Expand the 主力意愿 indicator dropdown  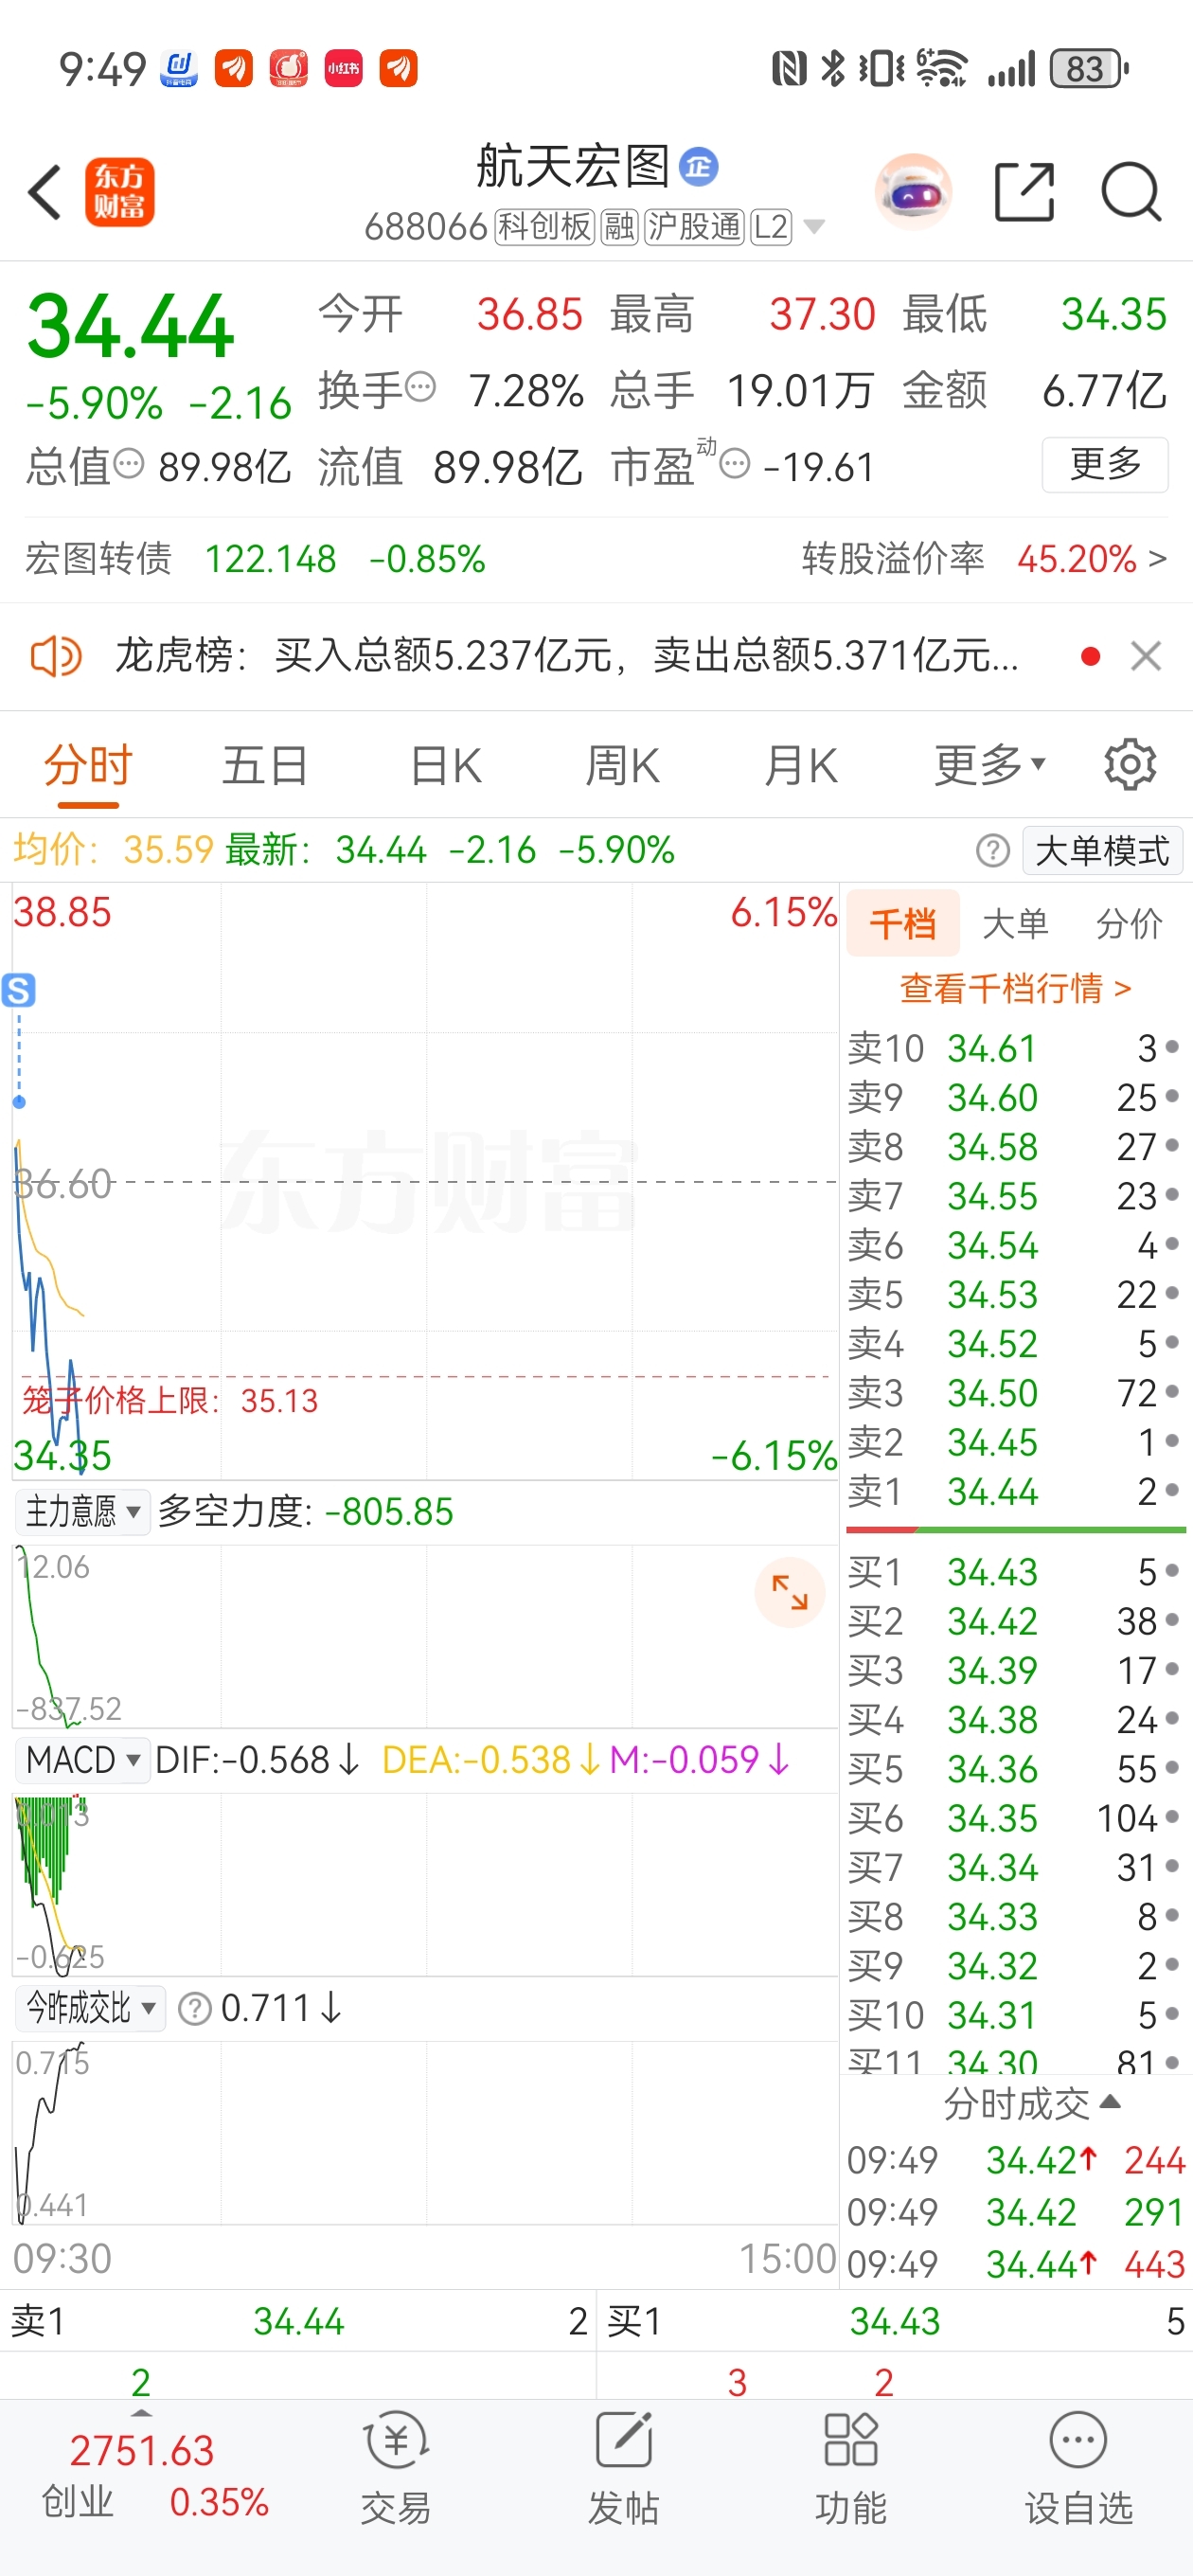click(x=82, y=1511)
